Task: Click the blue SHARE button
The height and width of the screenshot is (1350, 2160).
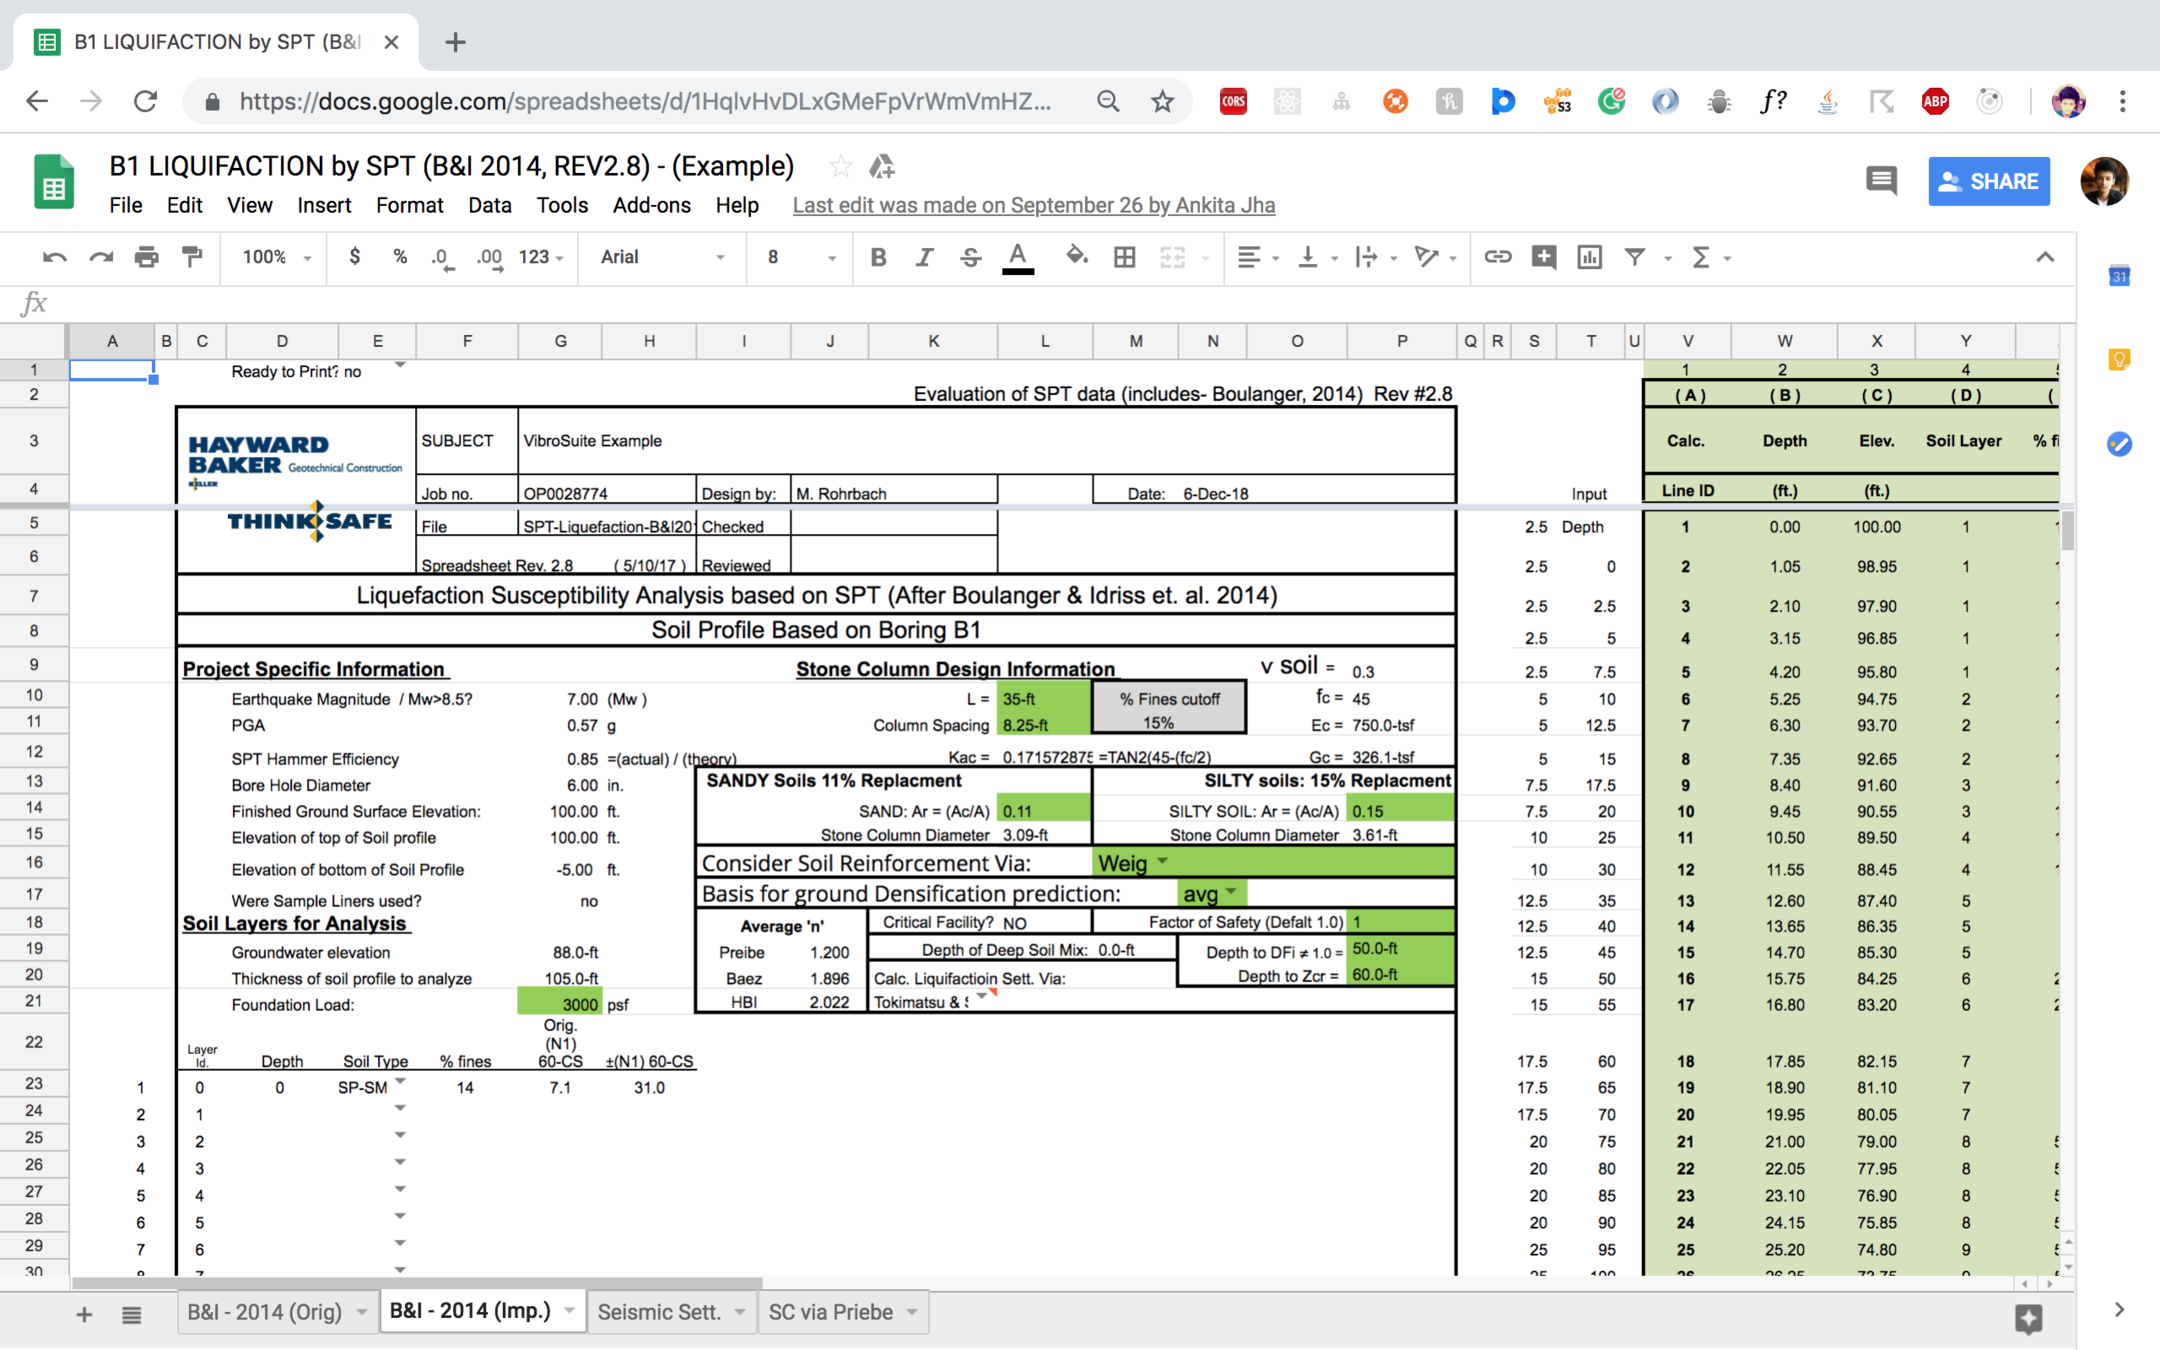Action: [1988, 181]
